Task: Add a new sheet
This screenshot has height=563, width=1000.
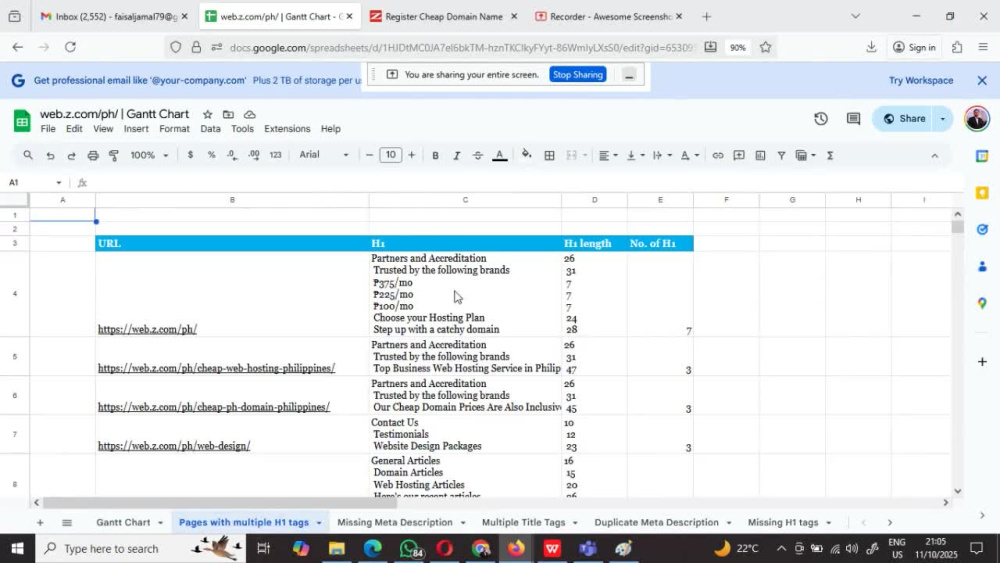Action: pos(40,523)
